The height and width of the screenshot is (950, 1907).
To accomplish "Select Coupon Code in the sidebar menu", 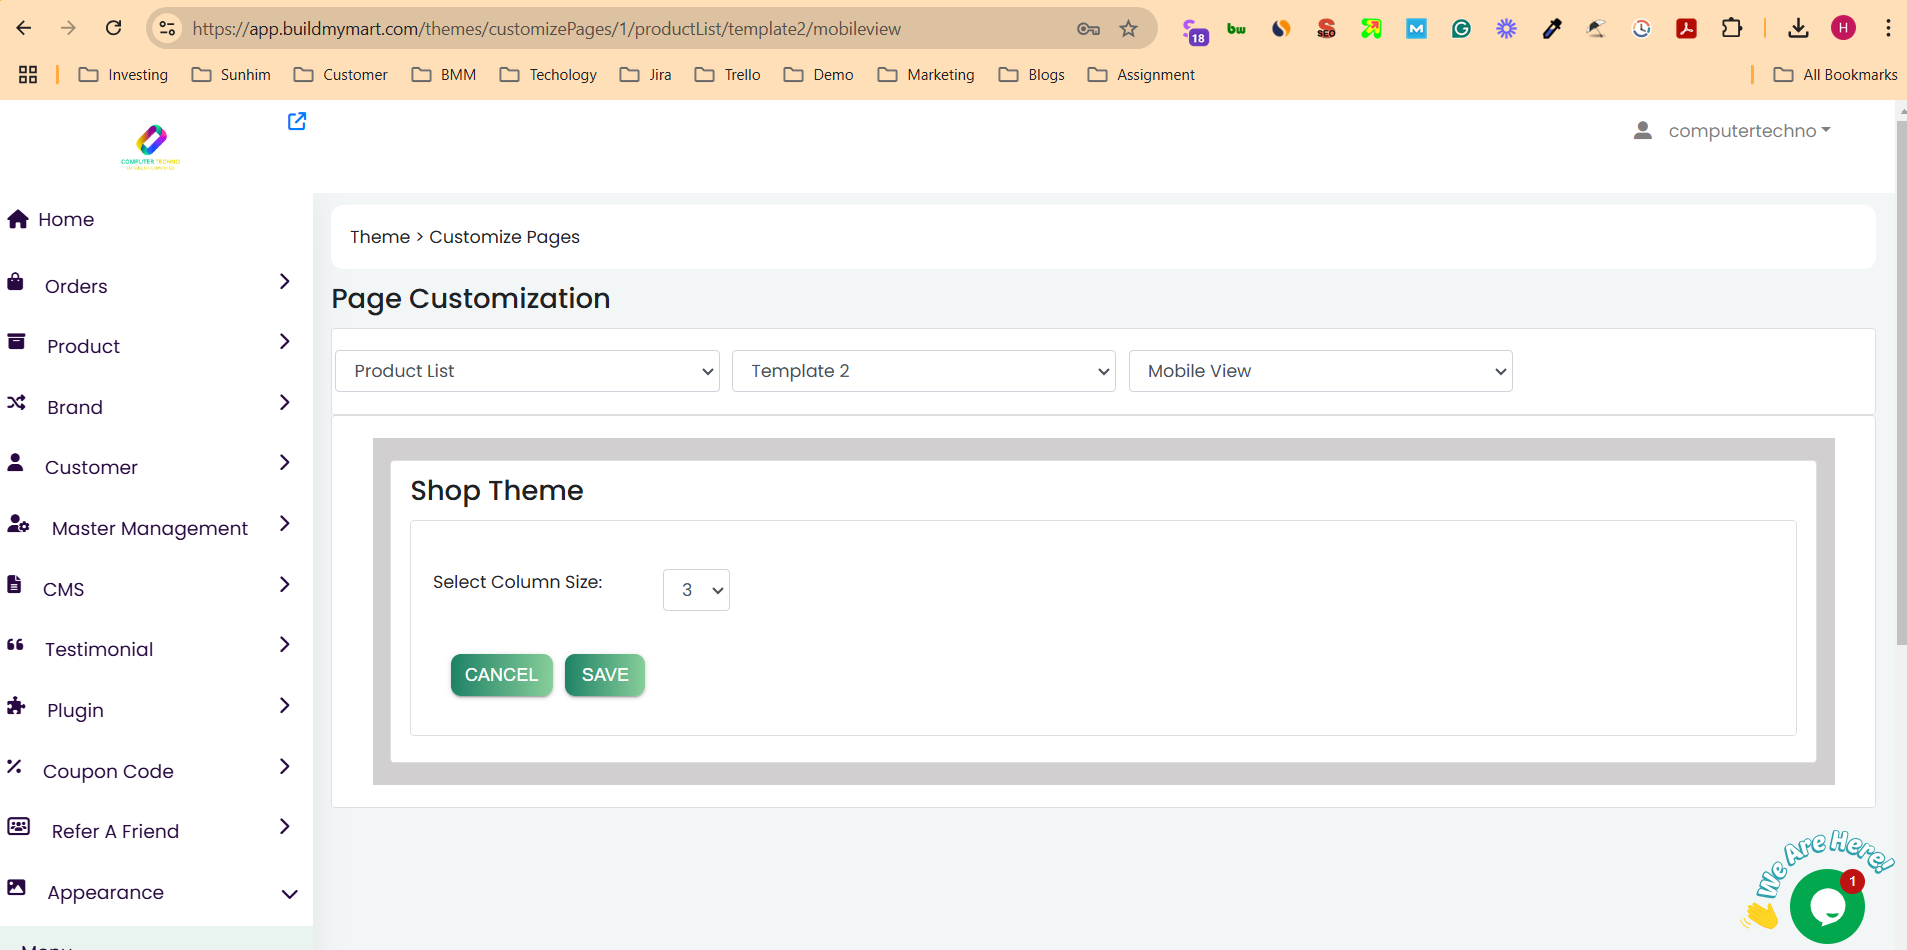I will 108,772.
